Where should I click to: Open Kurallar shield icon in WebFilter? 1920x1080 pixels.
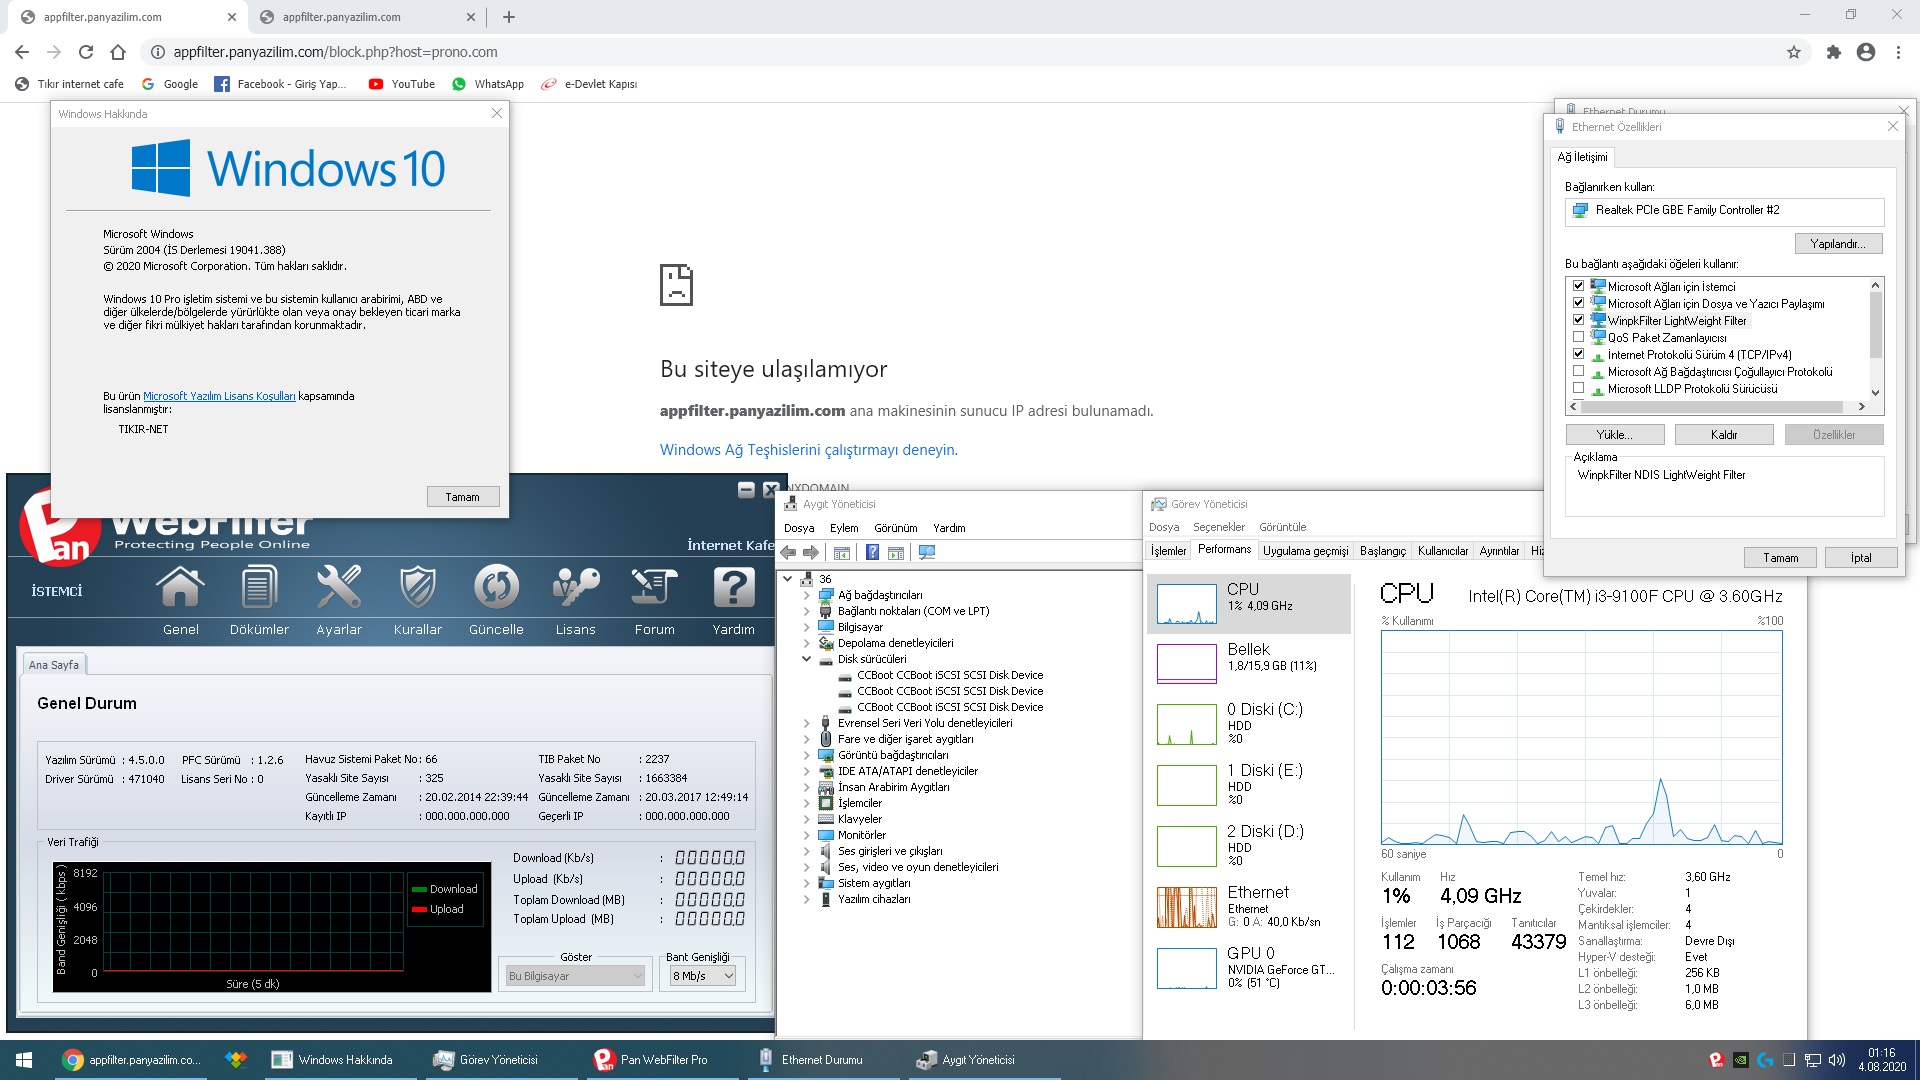point(417,588)
